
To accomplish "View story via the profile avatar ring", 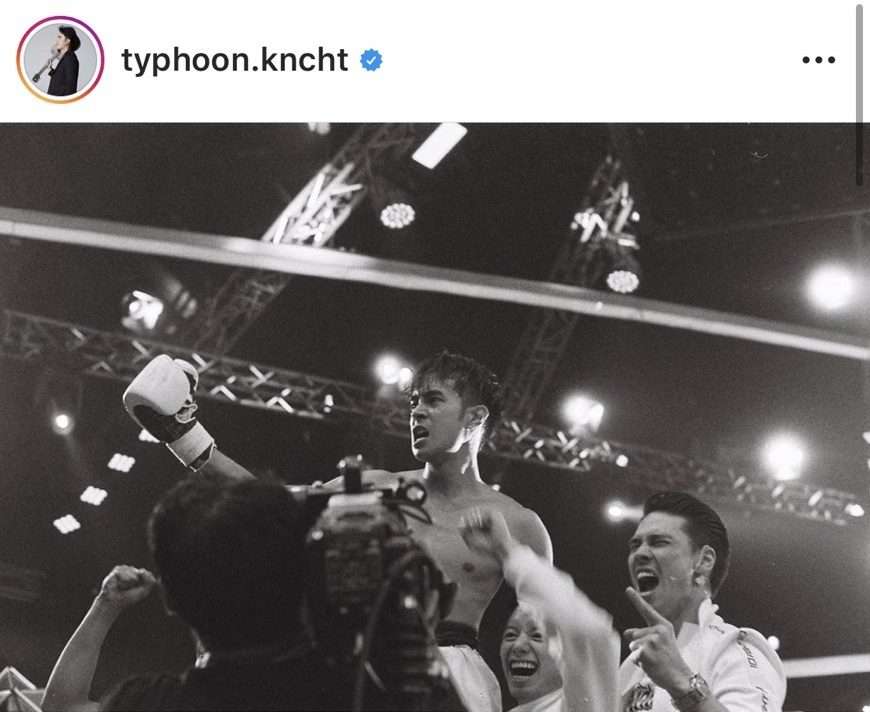I will pos(60,60).
